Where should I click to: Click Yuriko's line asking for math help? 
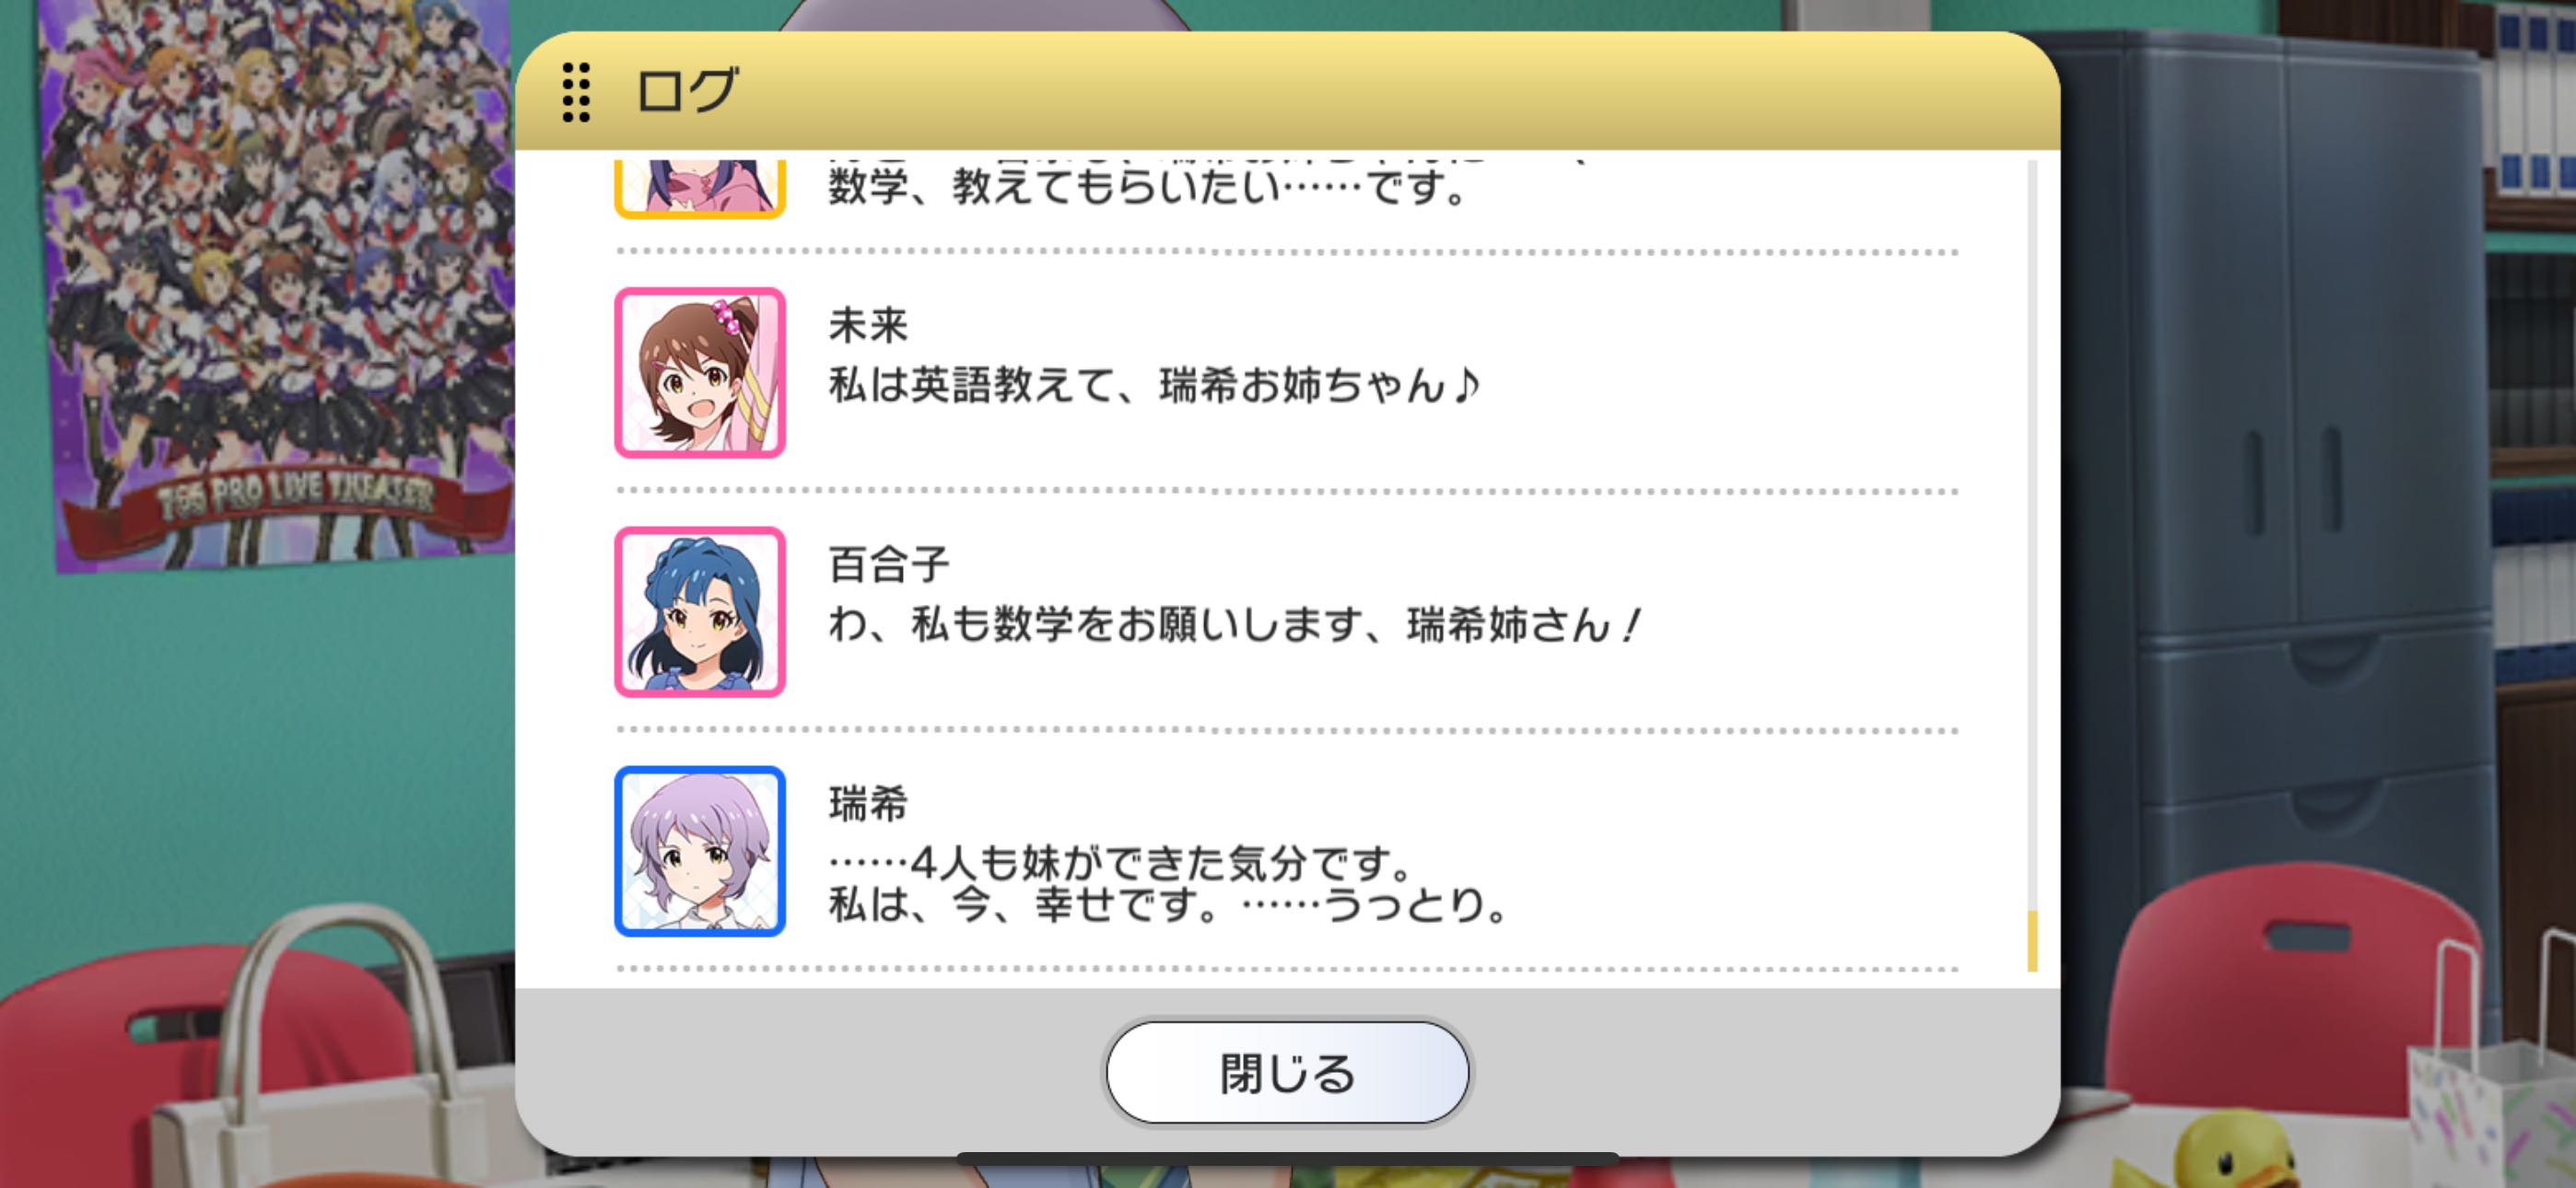coord(1235,625)
